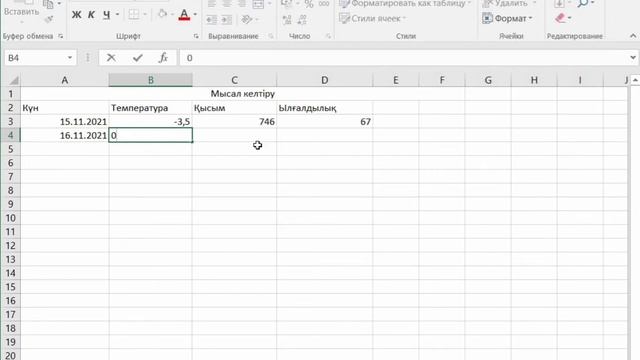Select column A header
Viewport: 640px width, 360px height.
tap(64, 80)
